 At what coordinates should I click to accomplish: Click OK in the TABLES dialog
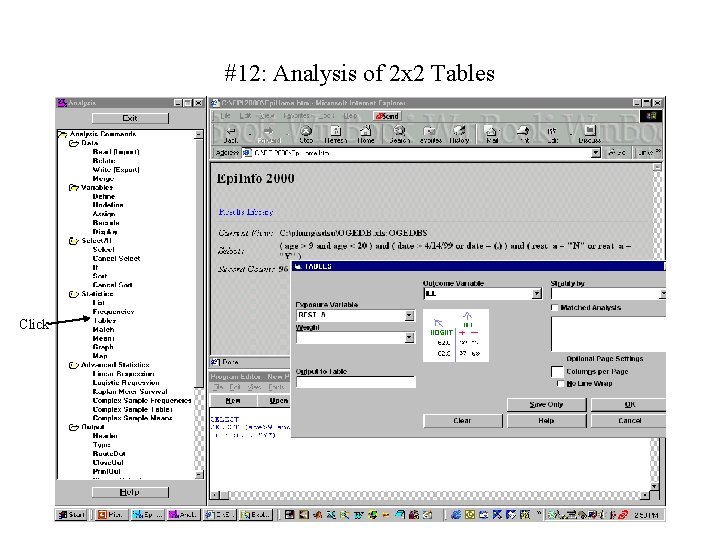click(629, 405)
